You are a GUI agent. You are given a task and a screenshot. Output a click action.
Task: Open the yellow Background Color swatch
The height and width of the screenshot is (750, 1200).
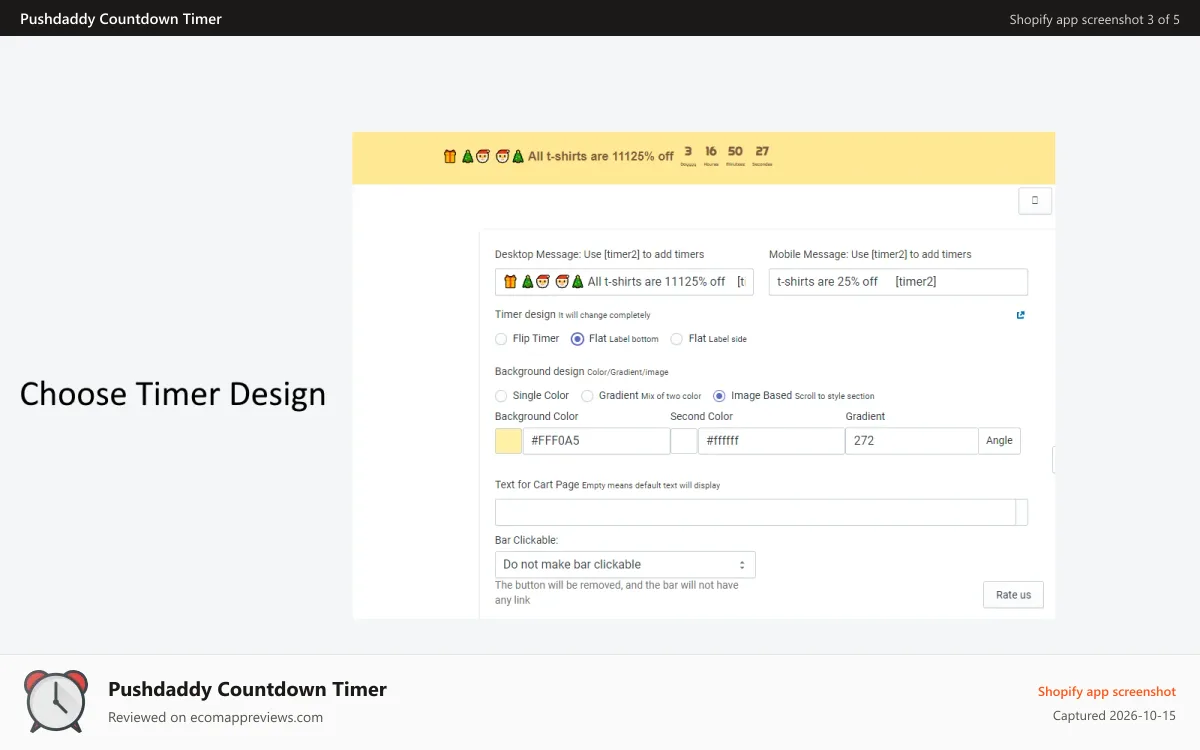point(508,441)
